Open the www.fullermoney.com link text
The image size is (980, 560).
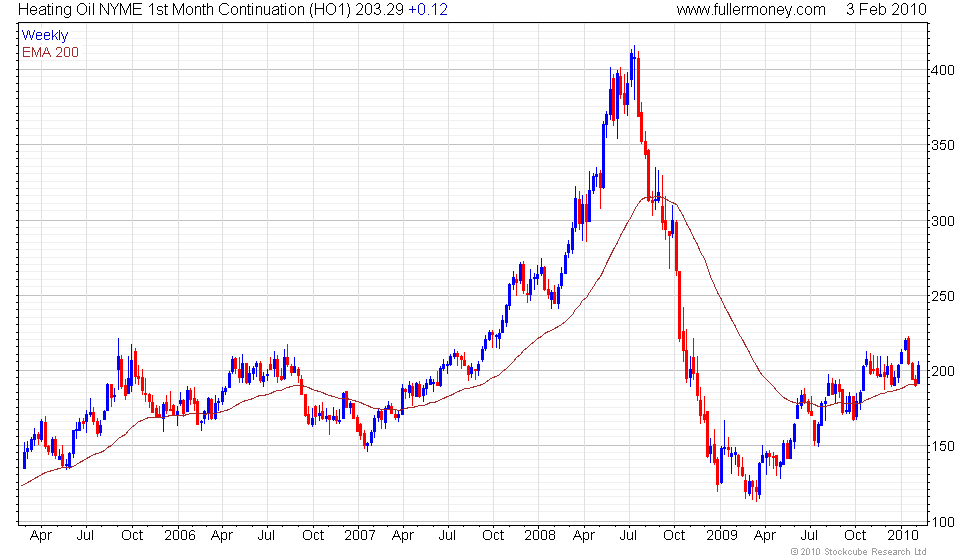[751, 10]
